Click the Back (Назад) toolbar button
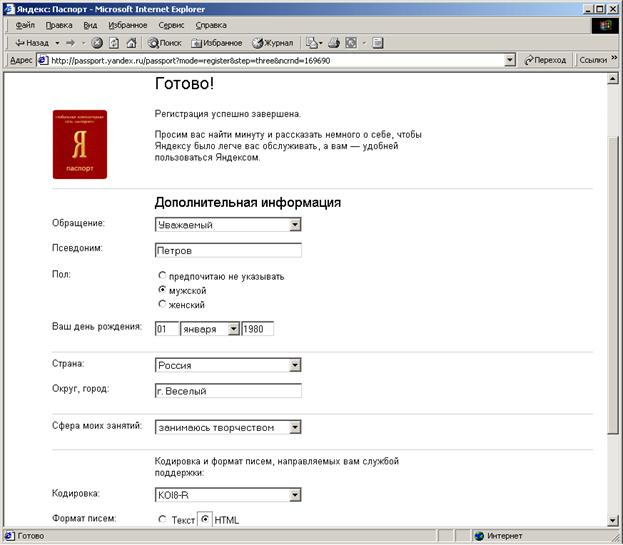Viewport: 623px width, 545px height. click(x=31, y=43)
